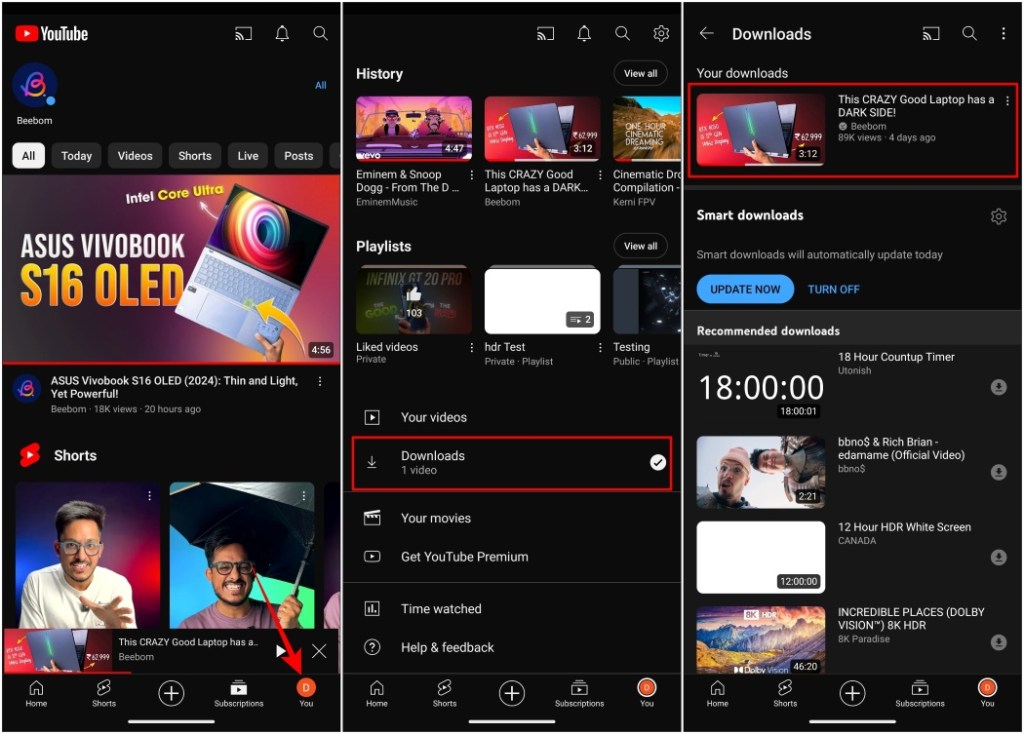Tap View all next to History
This screenshot has width=1024, height=734.
640,73
